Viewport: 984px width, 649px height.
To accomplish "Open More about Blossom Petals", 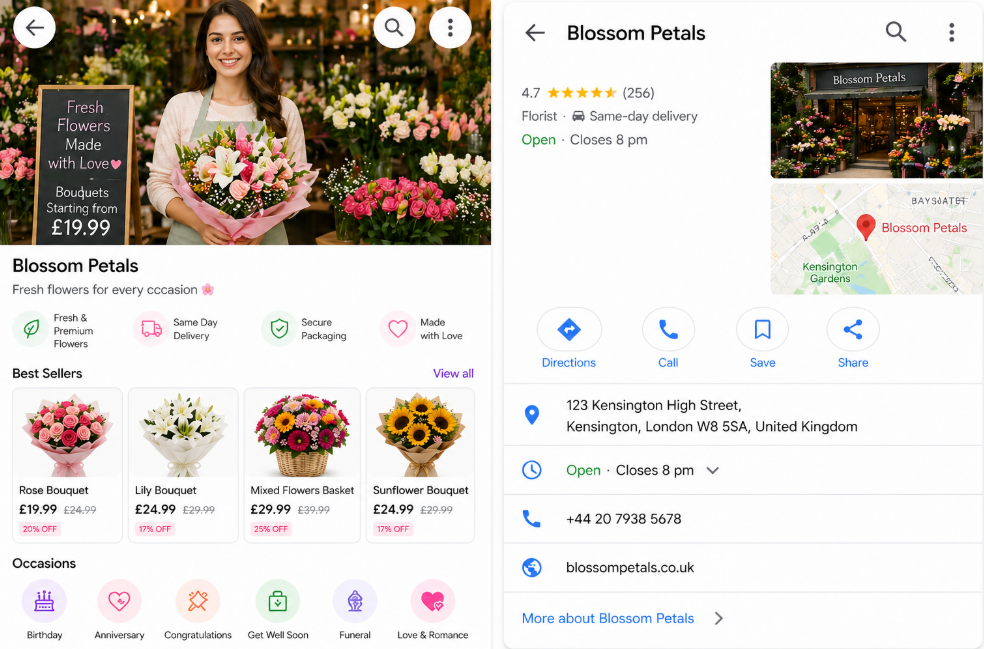I will point(606,618).
